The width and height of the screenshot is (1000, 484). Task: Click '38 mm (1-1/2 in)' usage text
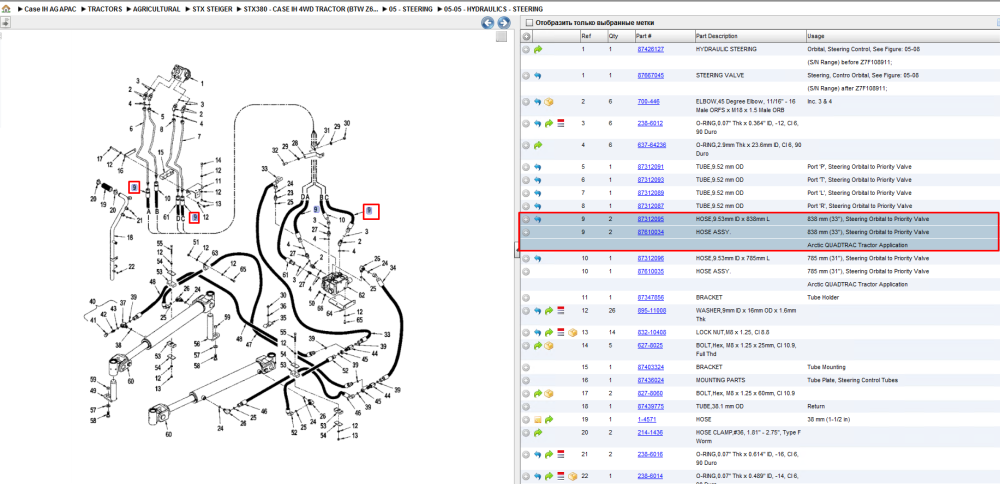829,420
